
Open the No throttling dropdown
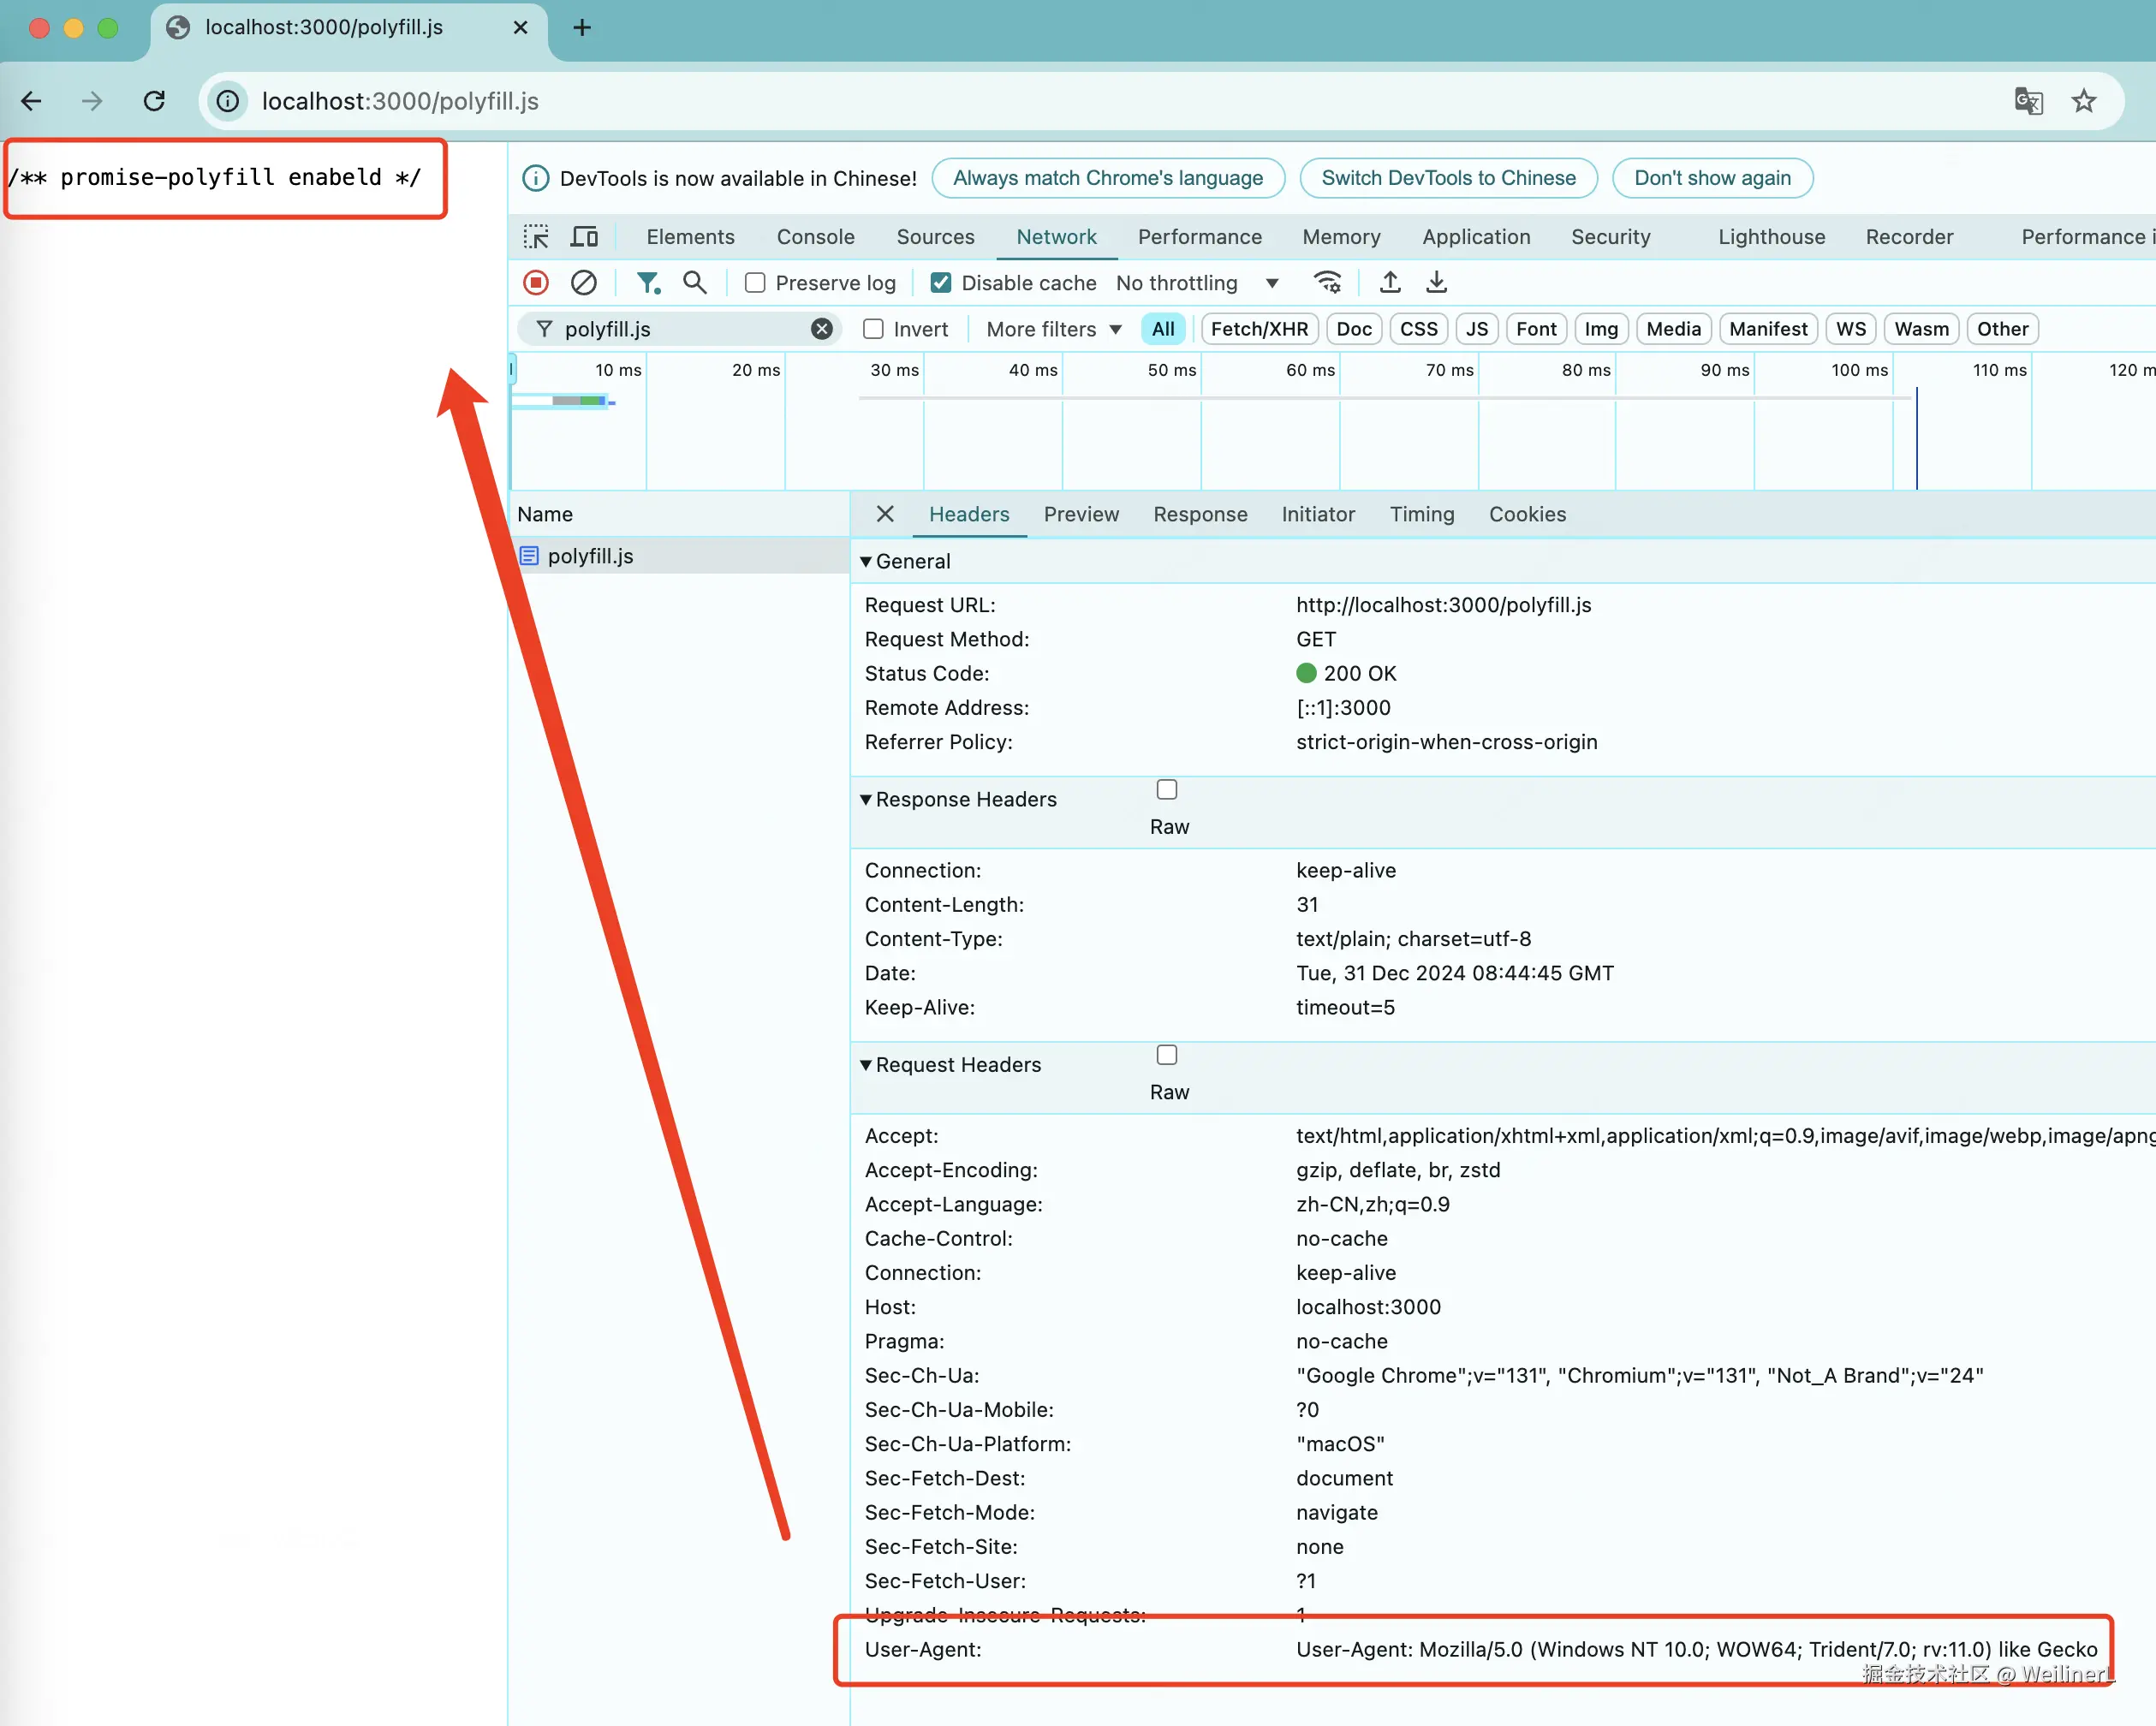point(1196,283)
